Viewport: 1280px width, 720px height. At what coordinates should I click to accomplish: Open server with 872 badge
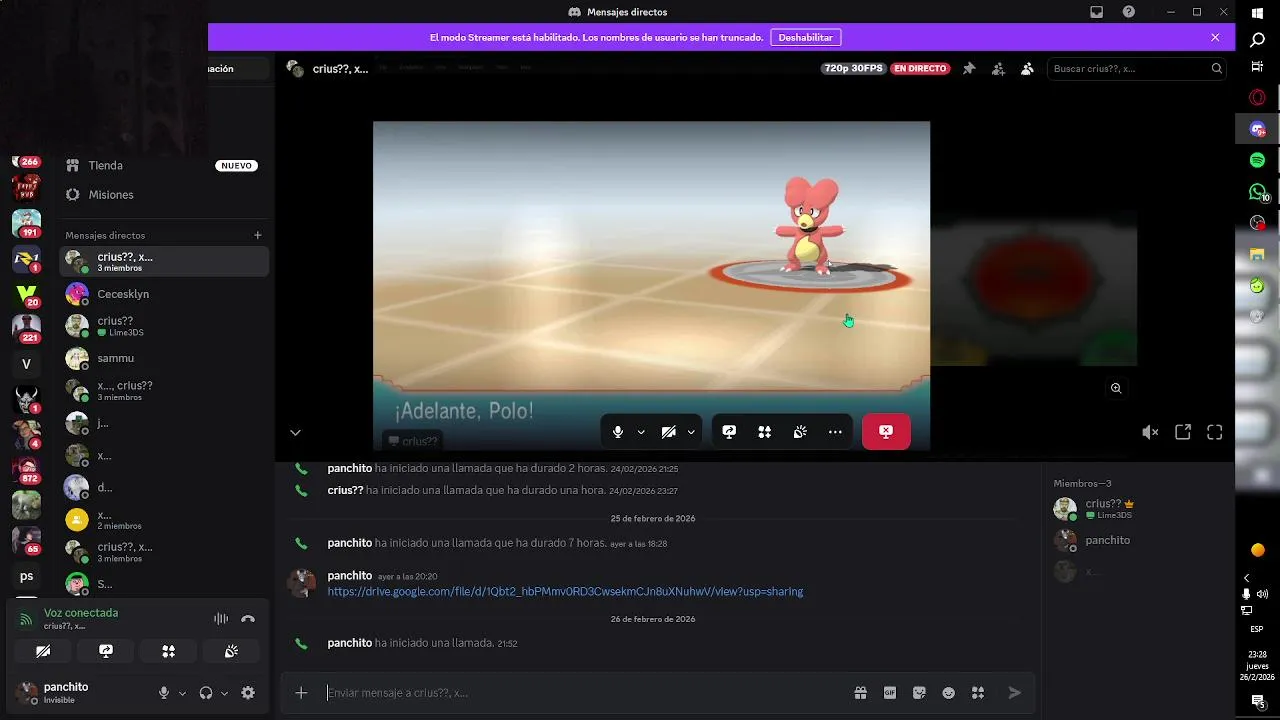tap(26, 468)
